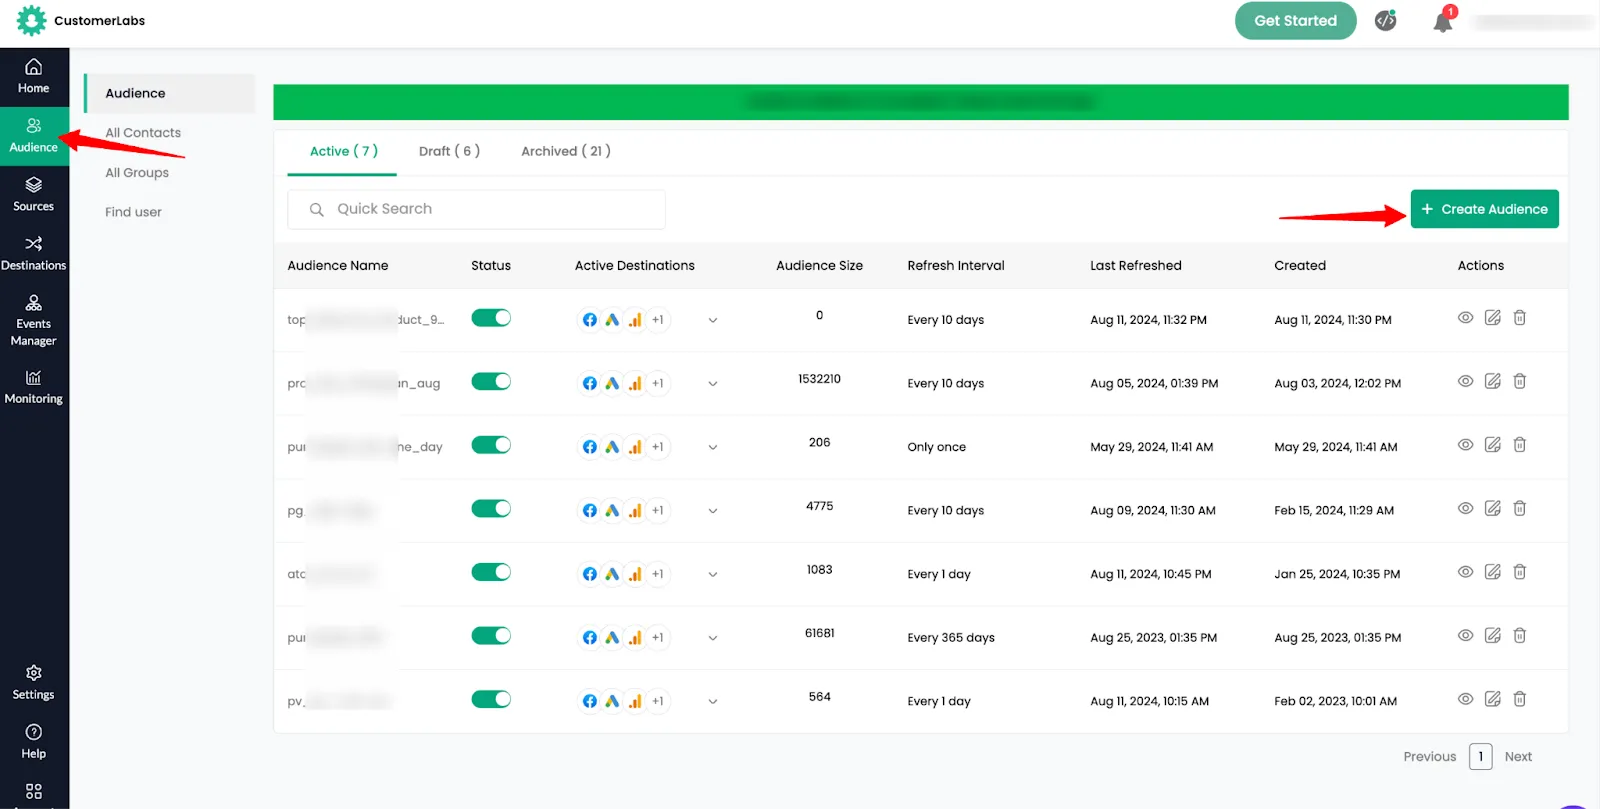This screenshot has width=1600, height=809.
Task: Switch off the audience with size 564
Action: click(x=491, y=699)
